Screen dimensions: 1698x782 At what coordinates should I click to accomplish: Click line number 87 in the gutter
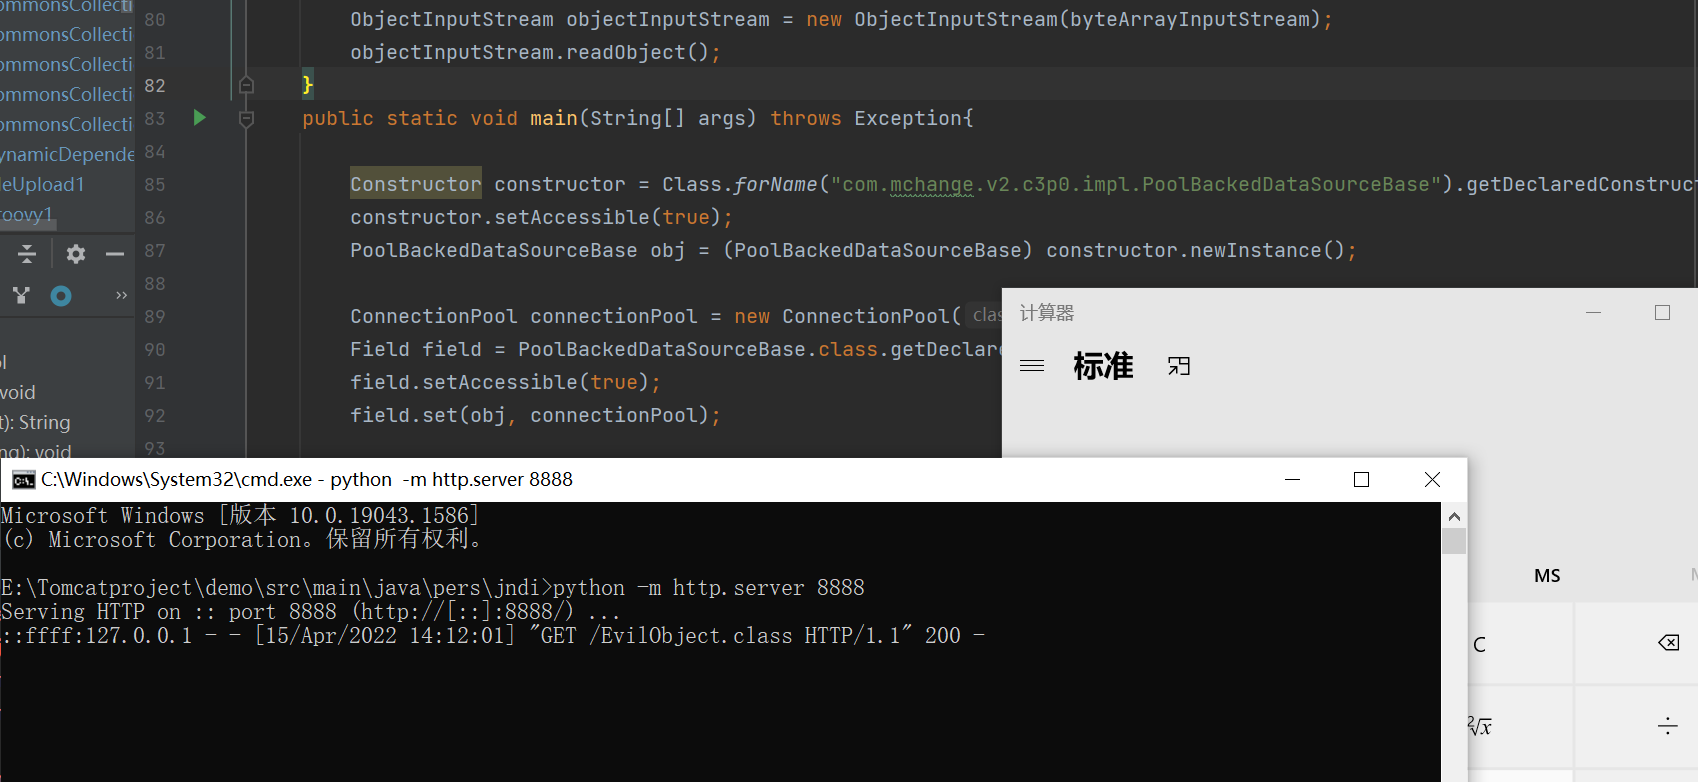[155, 250]
